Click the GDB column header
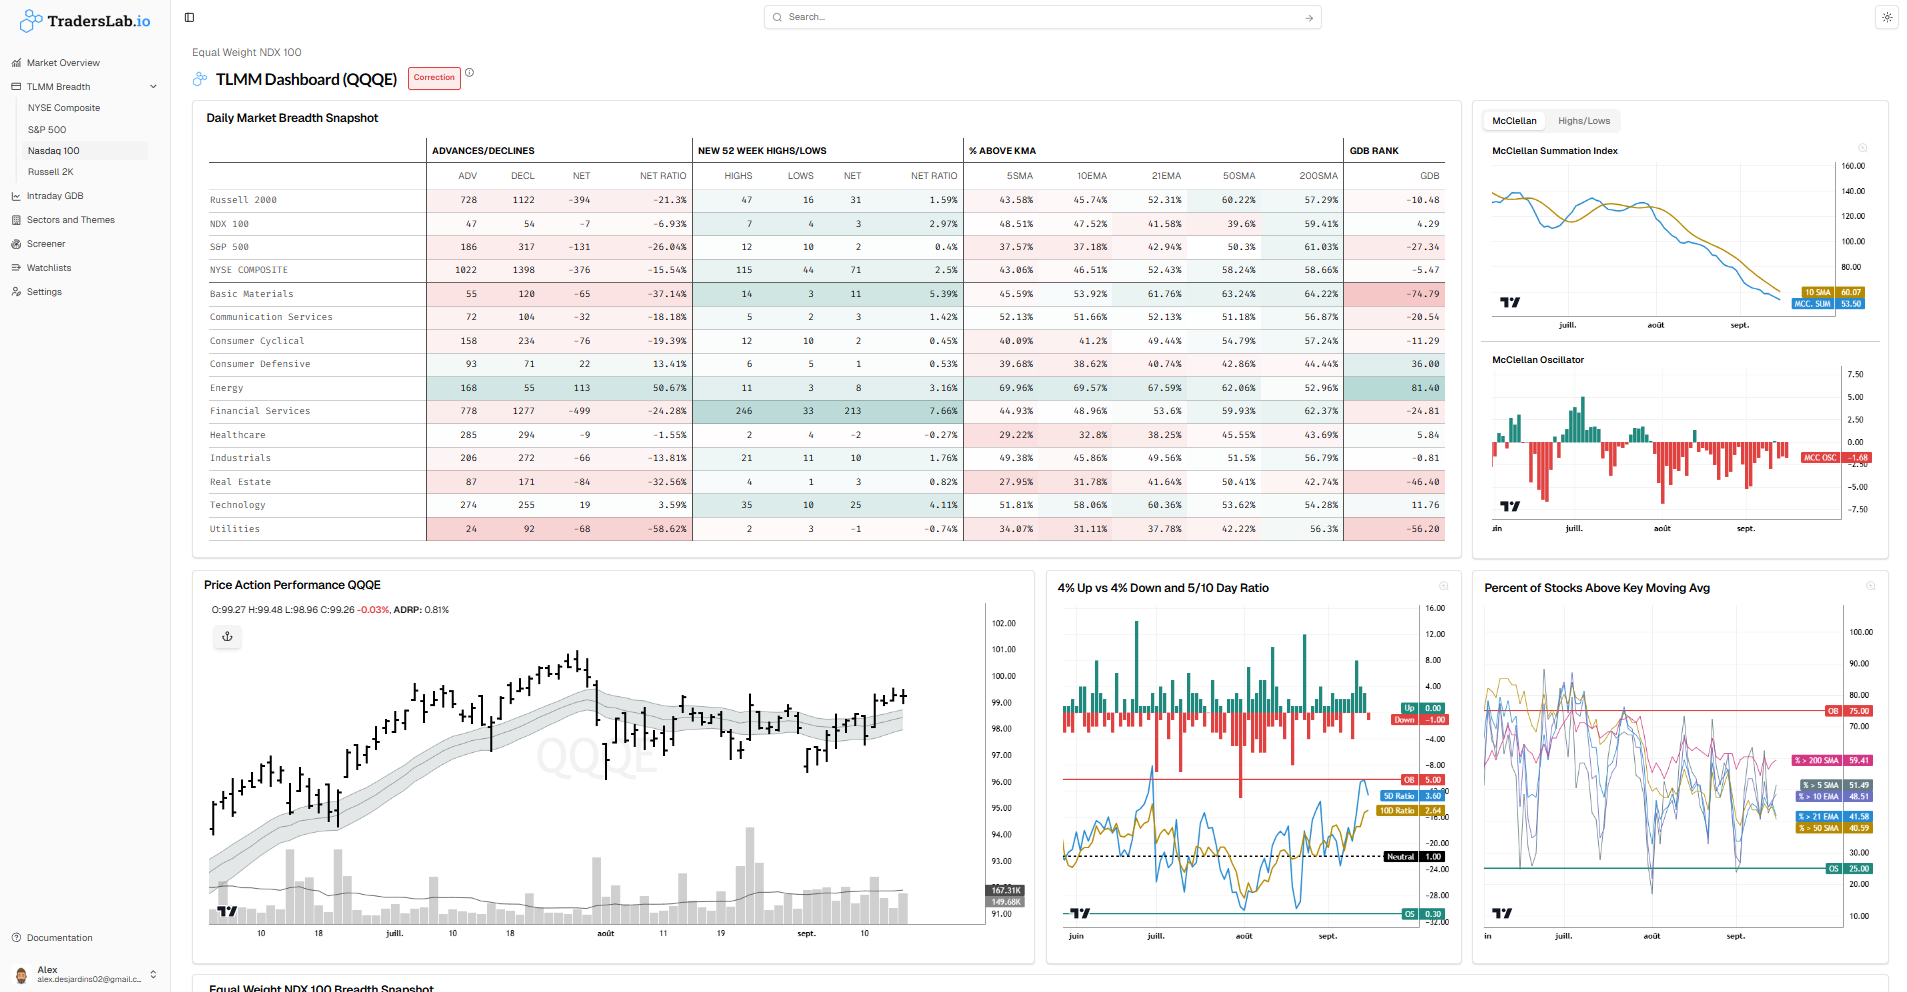 [1430, 176]
